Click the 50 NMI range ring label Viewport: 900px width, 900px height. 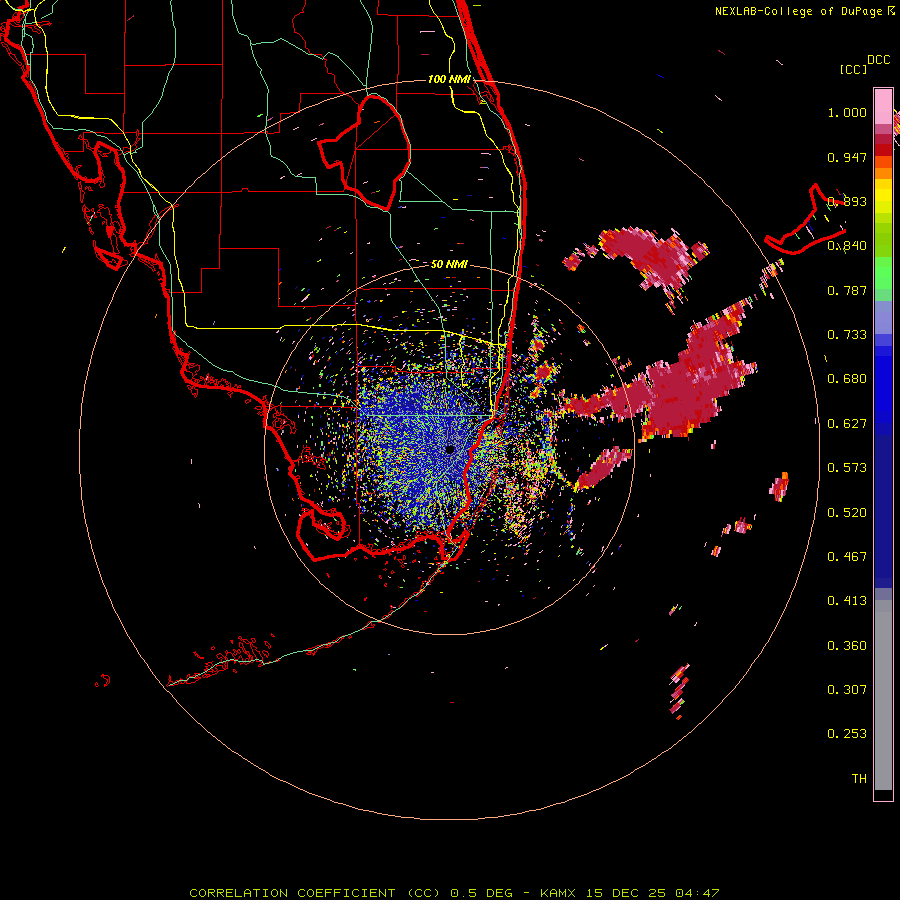tap(449, 265)
